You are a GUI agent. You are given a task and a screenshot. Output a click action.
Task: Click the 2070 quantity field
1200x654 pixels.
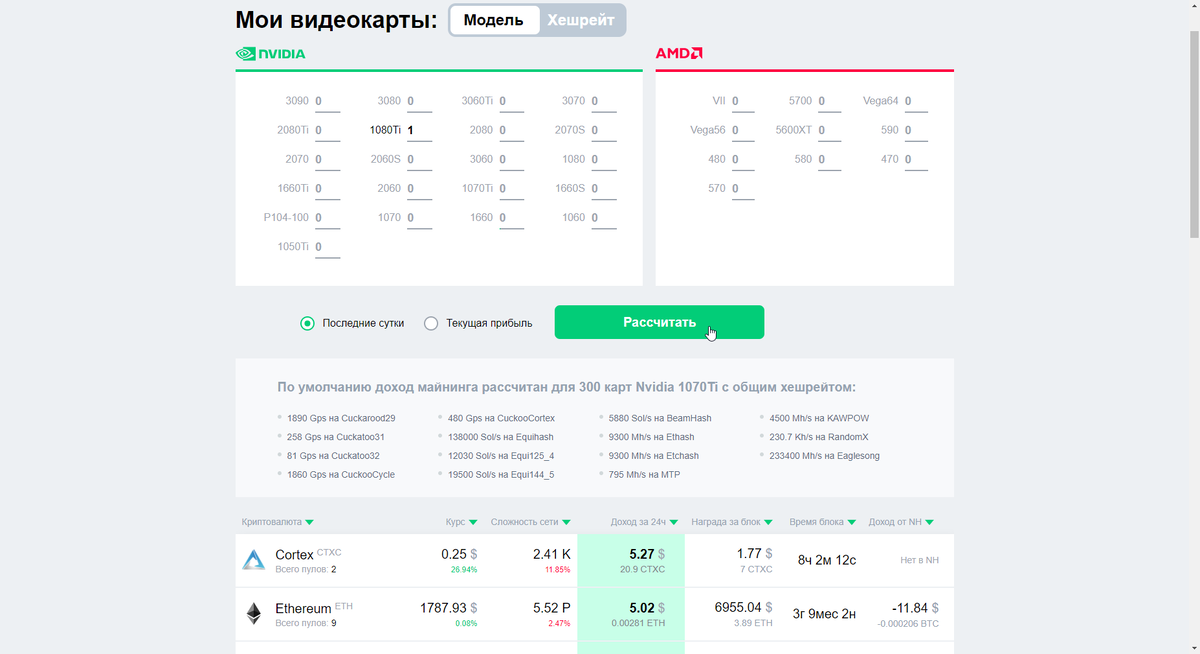pyautogui.click(x=327, y=159)
